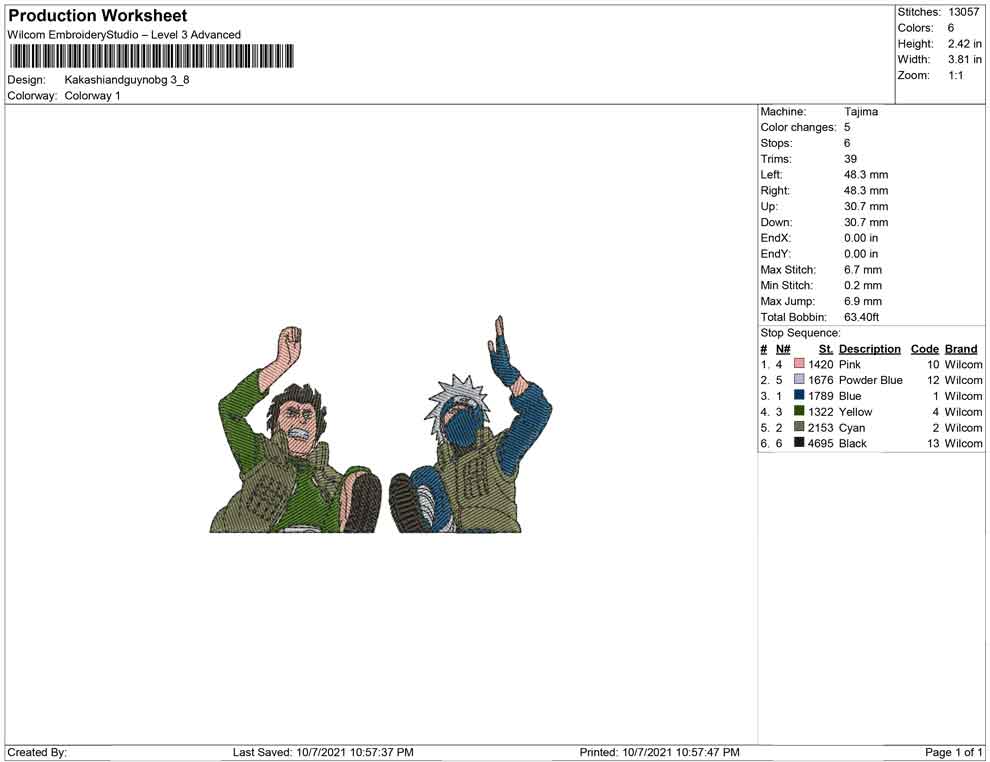Click the 'Up:' value '30.7 mm'
The image size is (990, 762).
(866, 206)
